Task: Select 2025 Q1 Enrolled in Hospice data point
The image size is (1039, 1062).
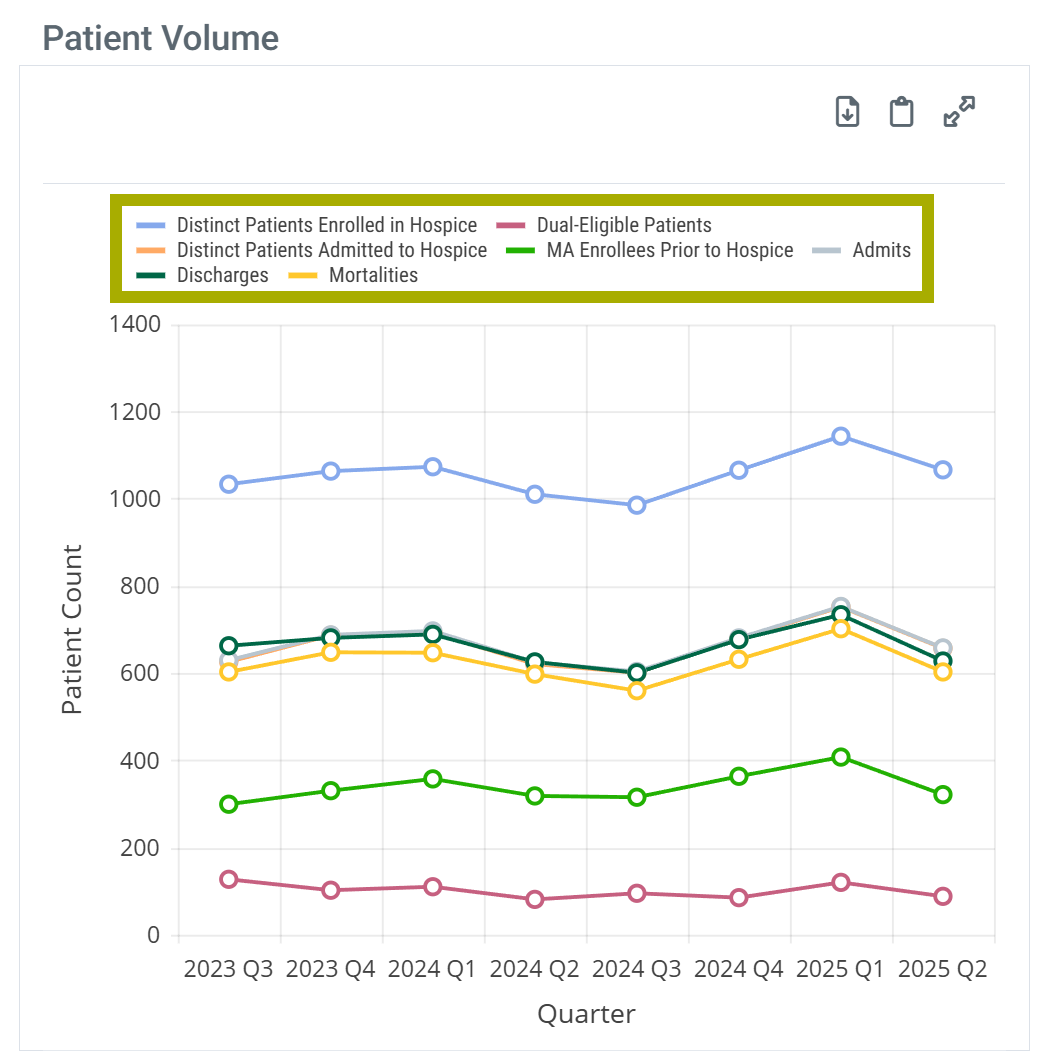Action: pos(841,436)
